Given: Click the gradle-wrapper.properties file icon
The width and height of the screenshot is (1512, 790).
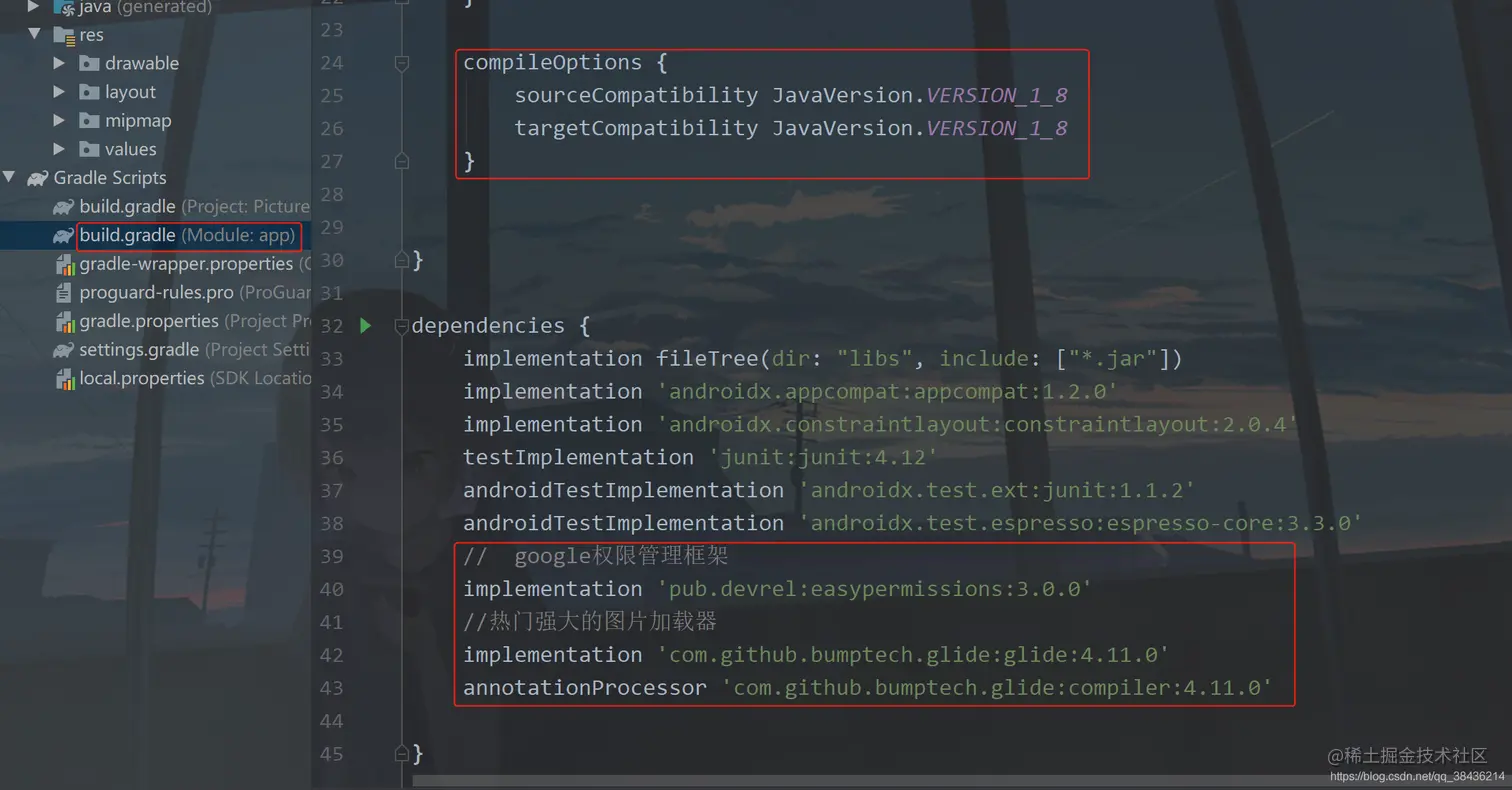Looking at the screenshot, I should pyautogui.click(x=64, y=264).
